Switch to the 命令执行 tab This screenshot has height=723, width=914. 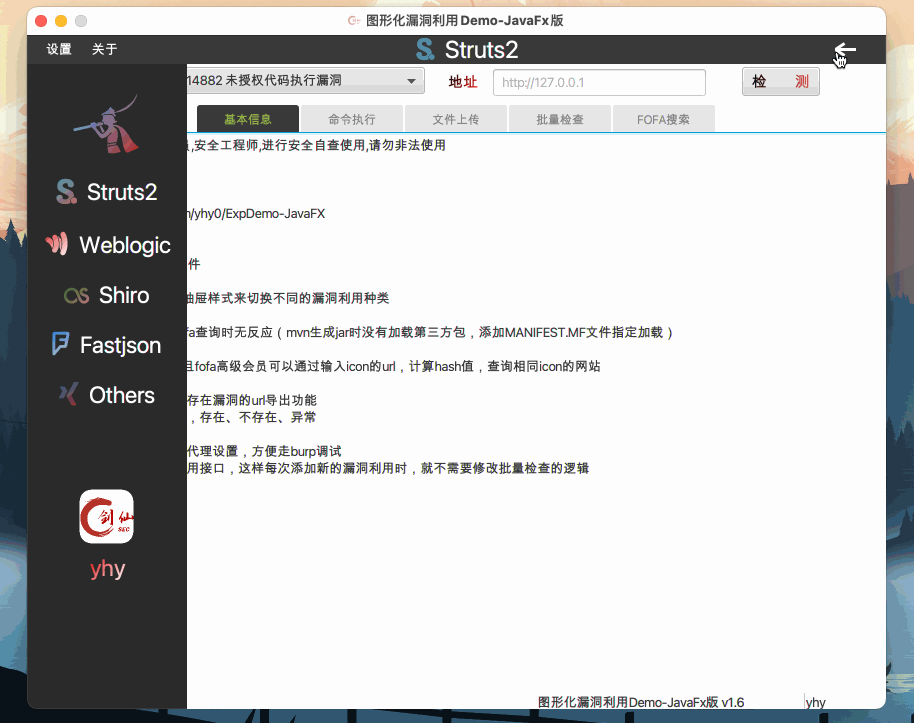point(351,119)
